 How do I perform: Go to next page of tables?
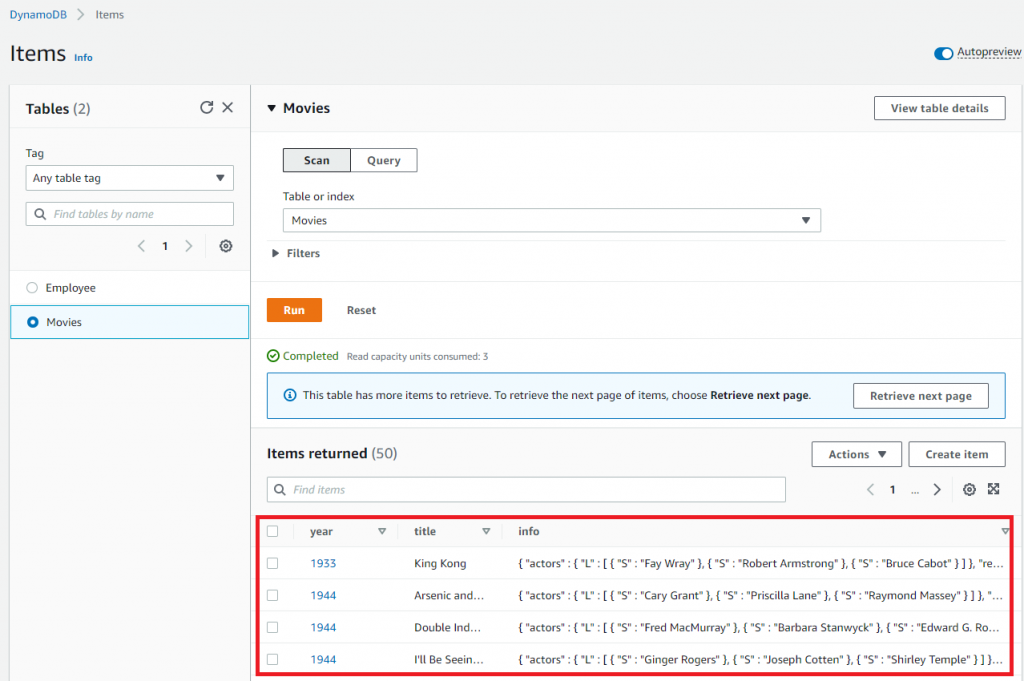pos(189,246)
